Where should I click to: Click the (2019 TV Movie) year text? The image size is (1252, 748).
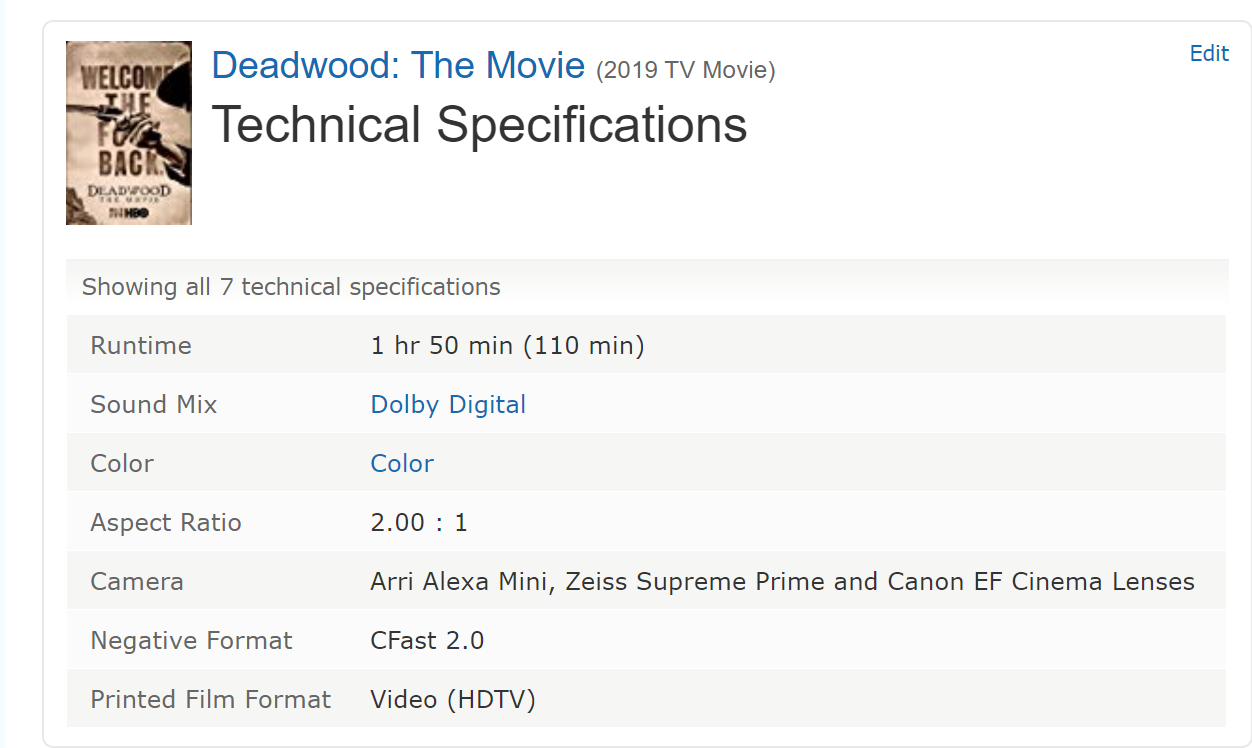(686, 70)
